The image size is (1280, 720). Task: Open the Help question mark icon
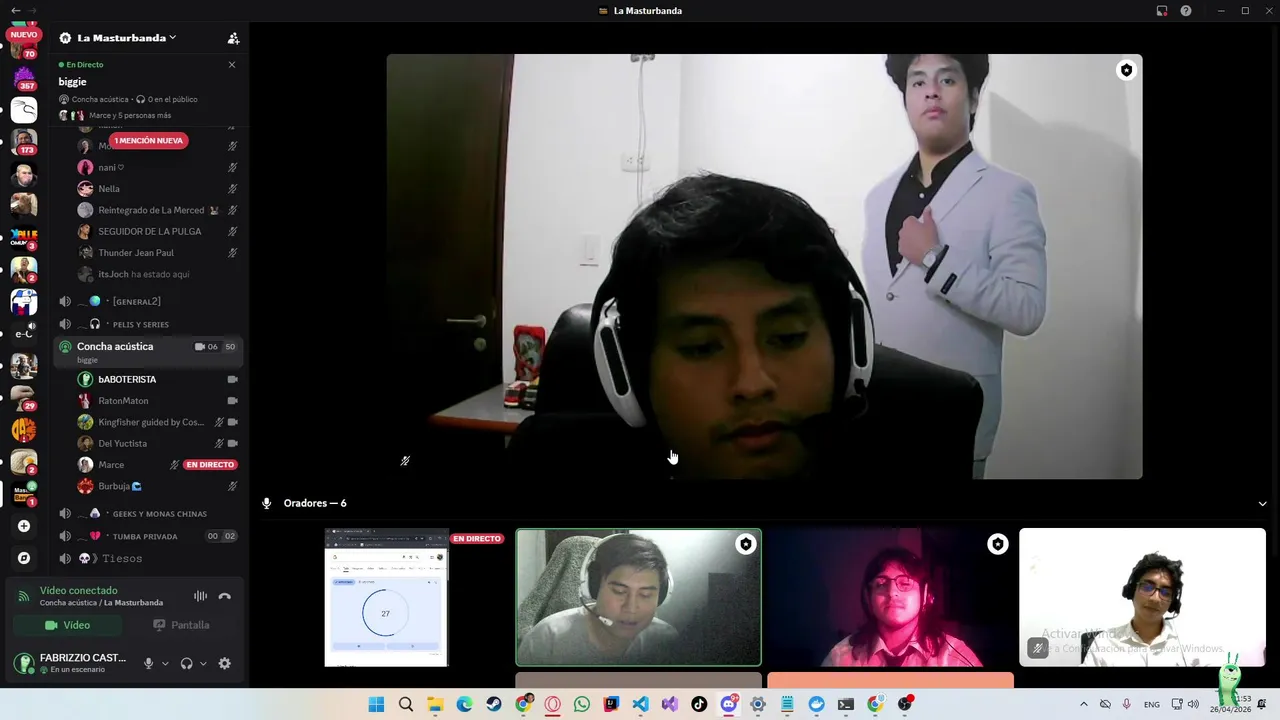1186,11
